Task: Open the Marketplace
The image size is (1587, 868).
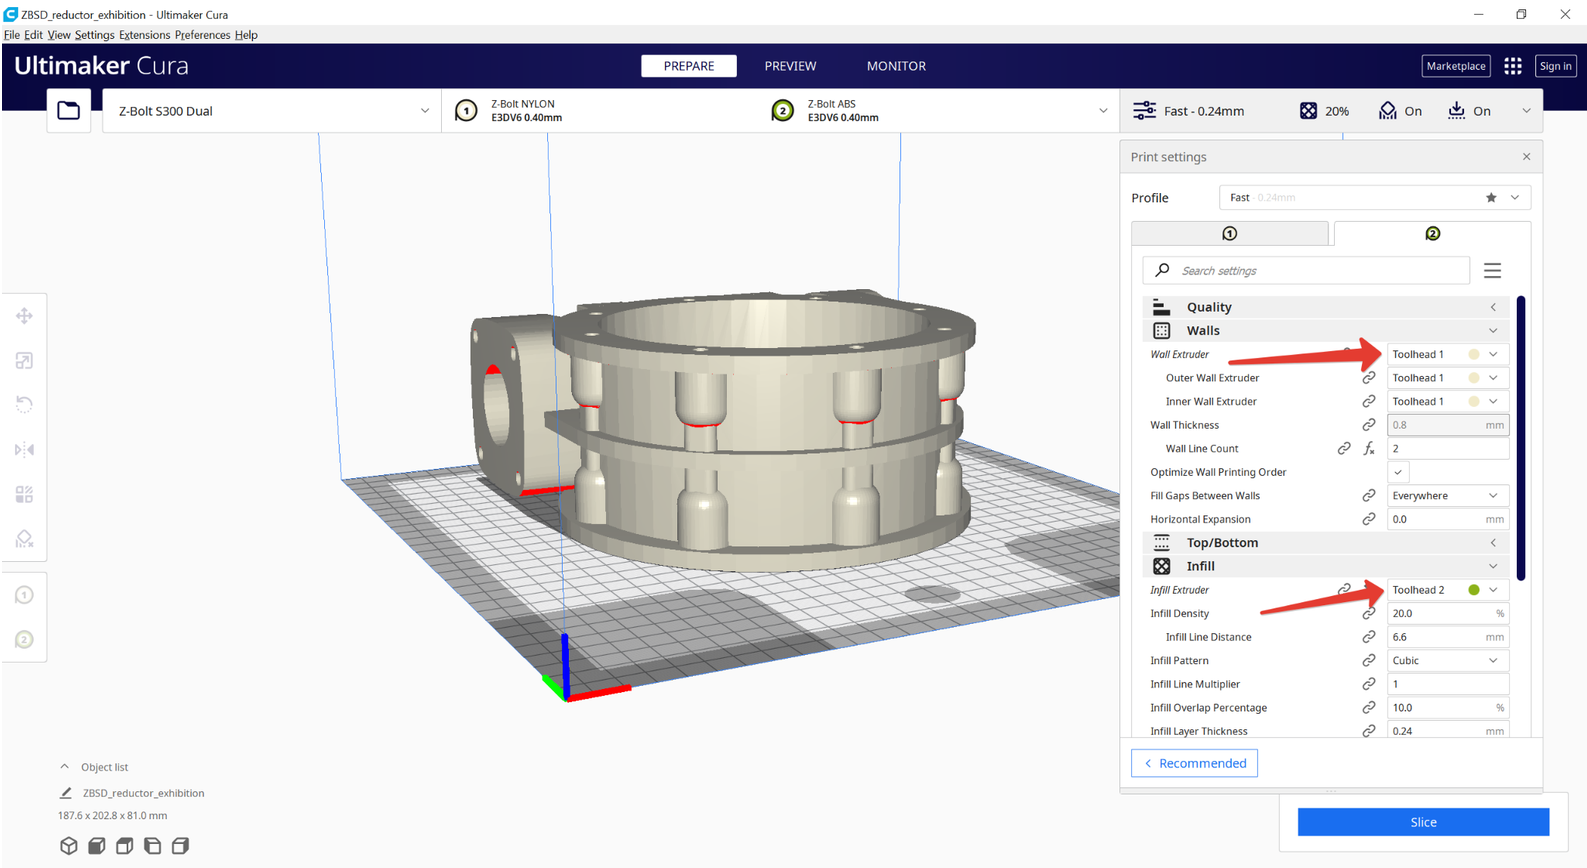Action: 1456,66
